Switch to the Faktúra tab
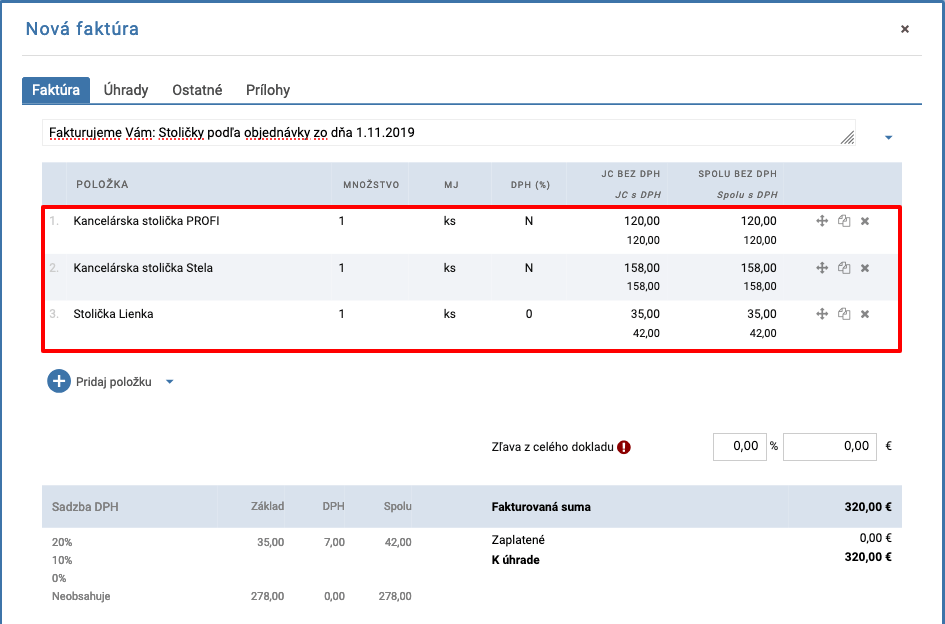This screenshot has width=945, height=624. click(56, 90)
